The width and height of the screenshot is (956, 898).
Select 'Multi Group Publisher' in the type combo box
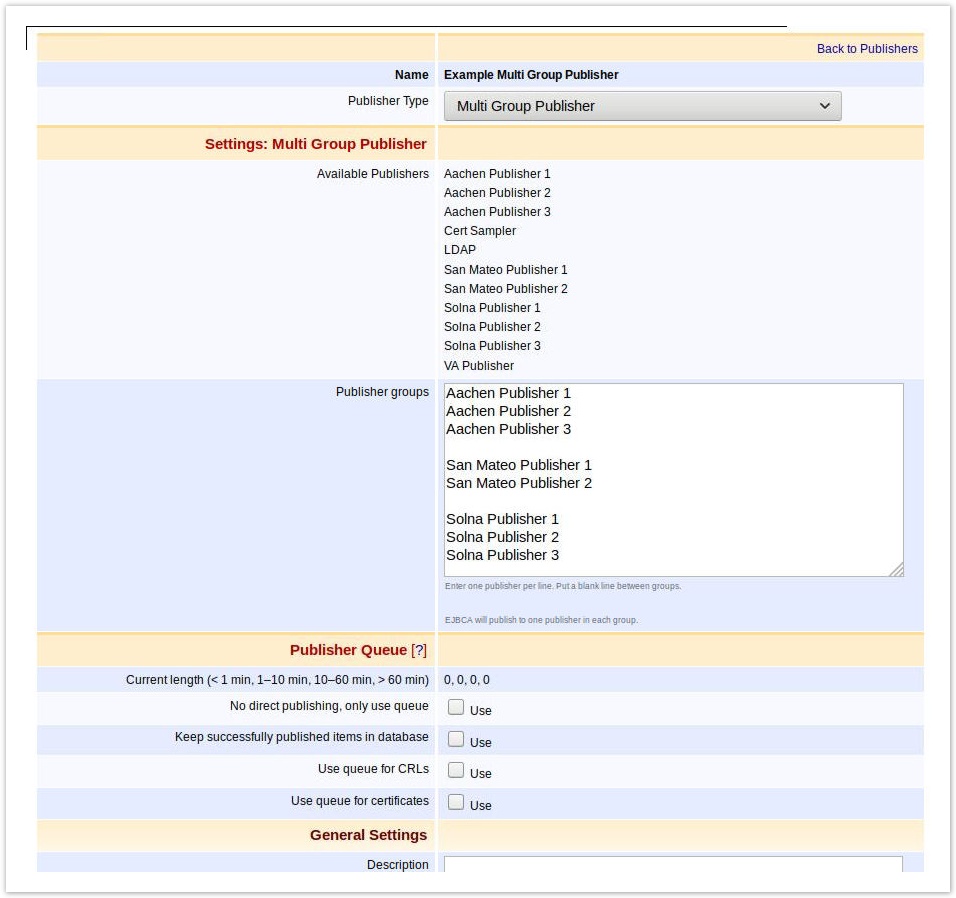tap(641, 105)
